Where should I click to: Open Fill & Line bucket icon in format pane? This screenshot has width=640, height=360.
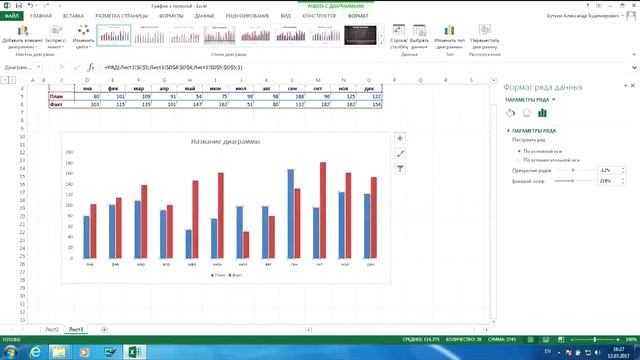coord(511,113)
